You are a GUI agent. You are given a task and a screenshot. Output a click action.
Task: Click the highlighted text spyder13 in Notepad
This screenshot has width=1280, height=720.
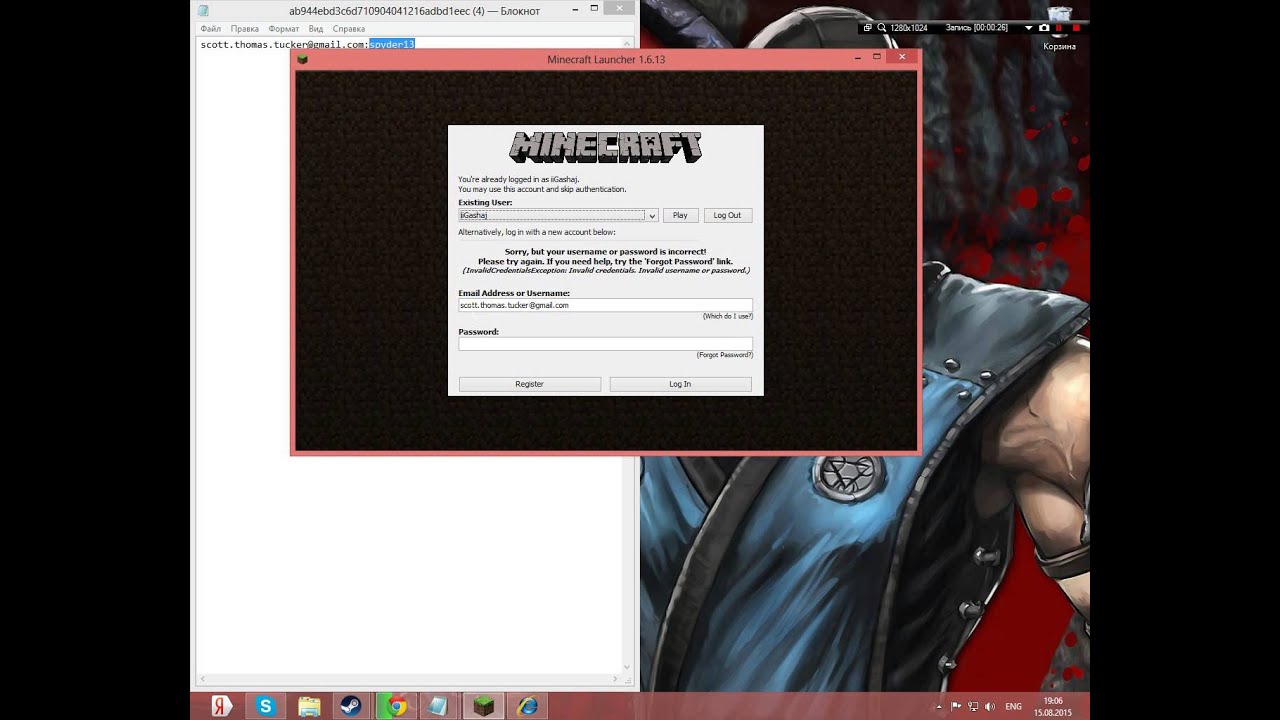click(x=392, y=45)
